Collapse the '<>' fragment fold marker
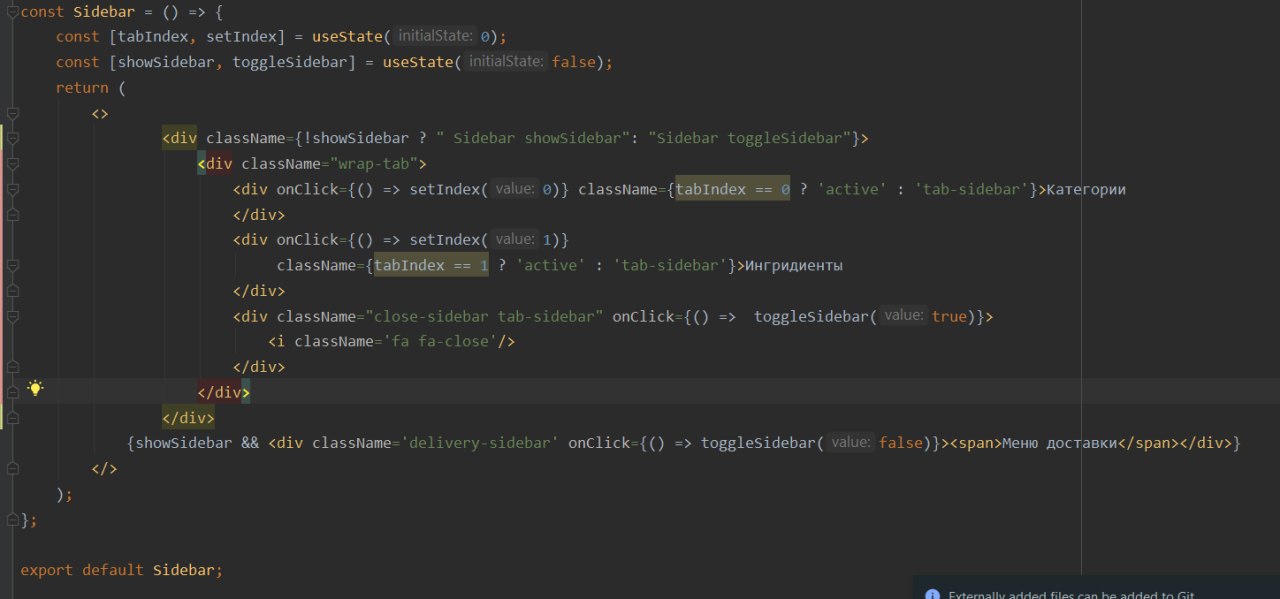 tap(12, 113)
